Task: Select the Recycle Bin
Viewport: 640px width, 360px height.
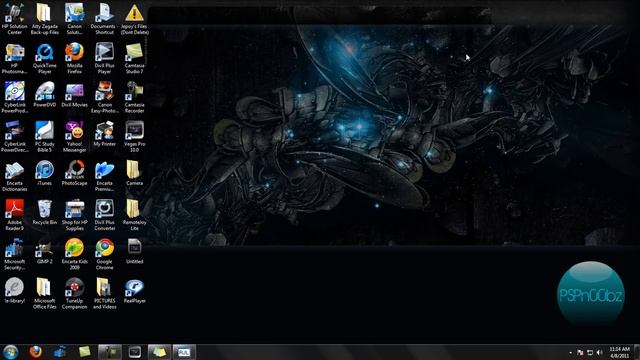Action: (x=44, y=212)
